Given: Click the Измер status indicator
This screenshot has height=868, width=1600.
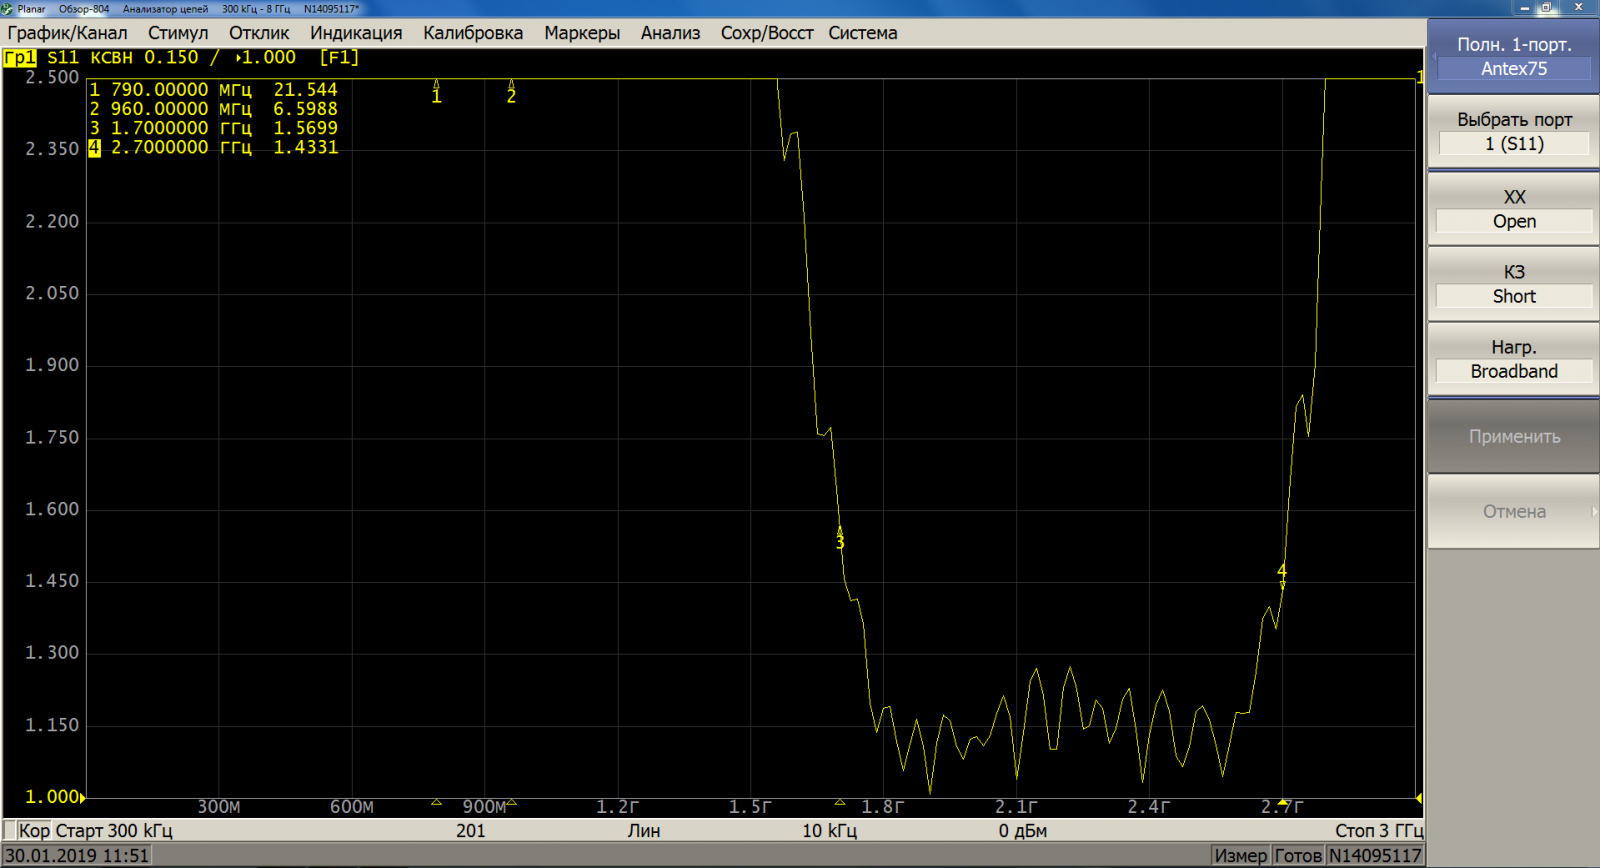Looking at the screenshot, I should pos(1240,855).
